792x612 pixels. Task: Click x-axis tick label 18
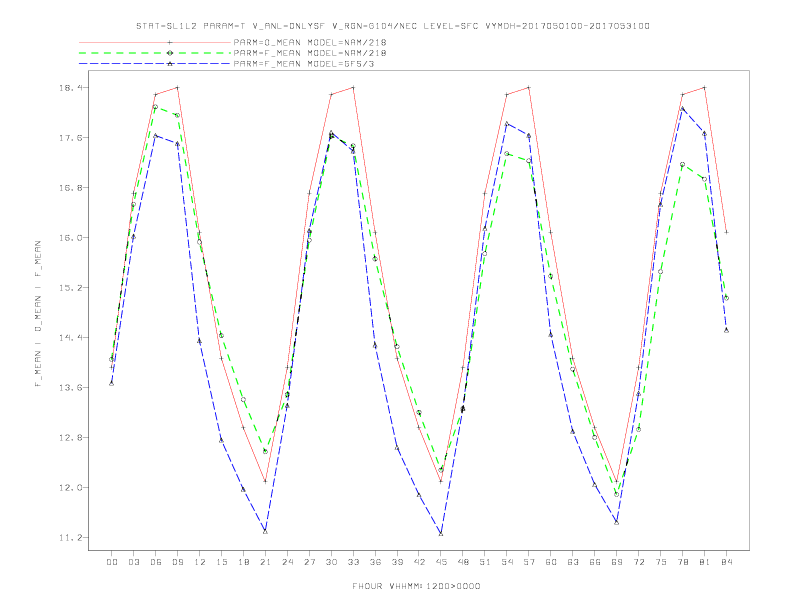coord(243,562)
